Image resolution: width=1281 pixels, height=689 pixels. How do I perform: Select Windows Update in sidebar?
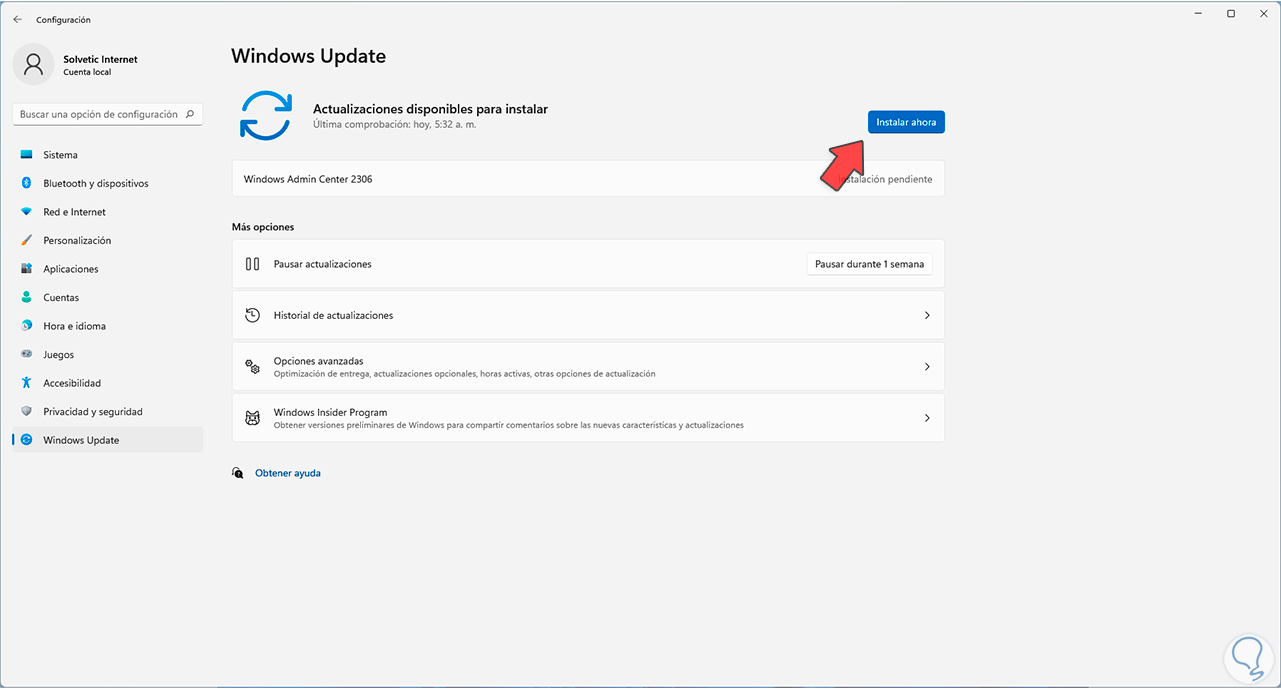tap(108, 440)
